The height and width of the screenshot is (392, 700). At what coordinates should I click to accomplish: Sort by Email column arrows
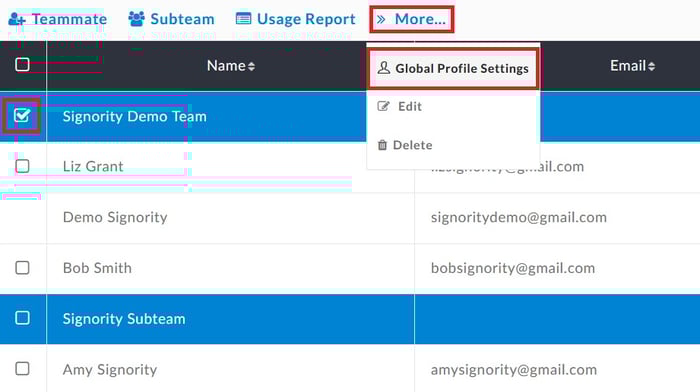[x=651, y=67]
